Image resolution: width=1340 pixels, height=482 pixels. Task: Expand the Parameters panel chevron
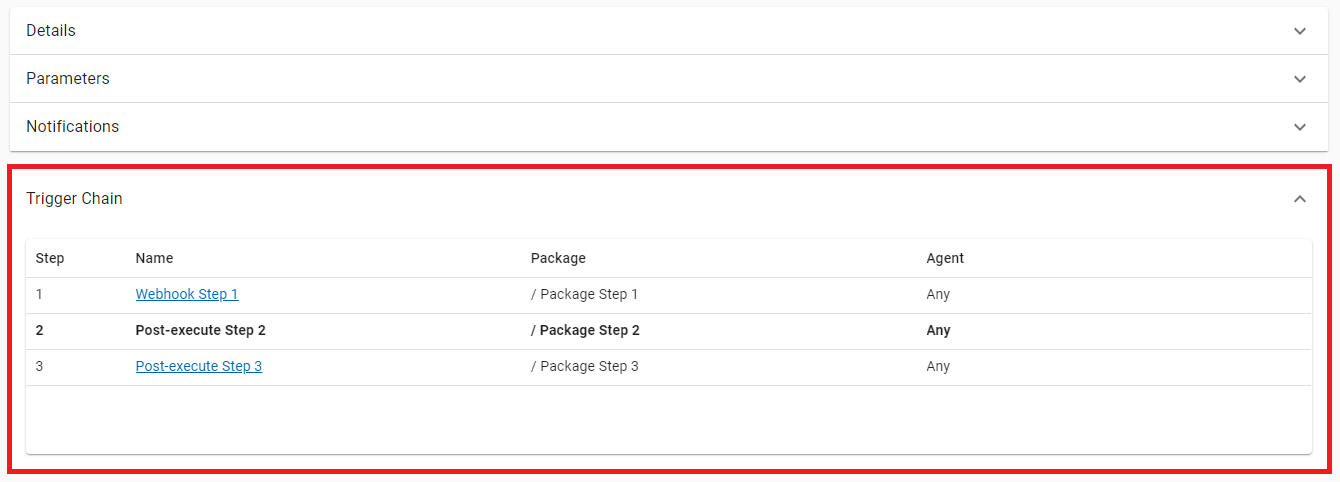pyautogui.click(x=1299, y=79)
